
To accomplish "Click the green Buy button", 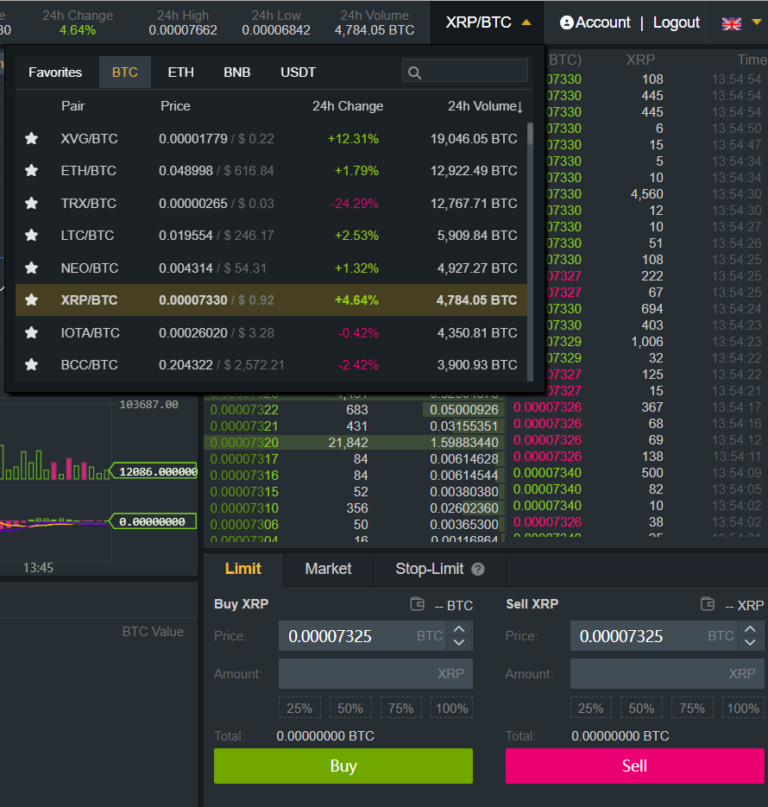I will [343, 766].
